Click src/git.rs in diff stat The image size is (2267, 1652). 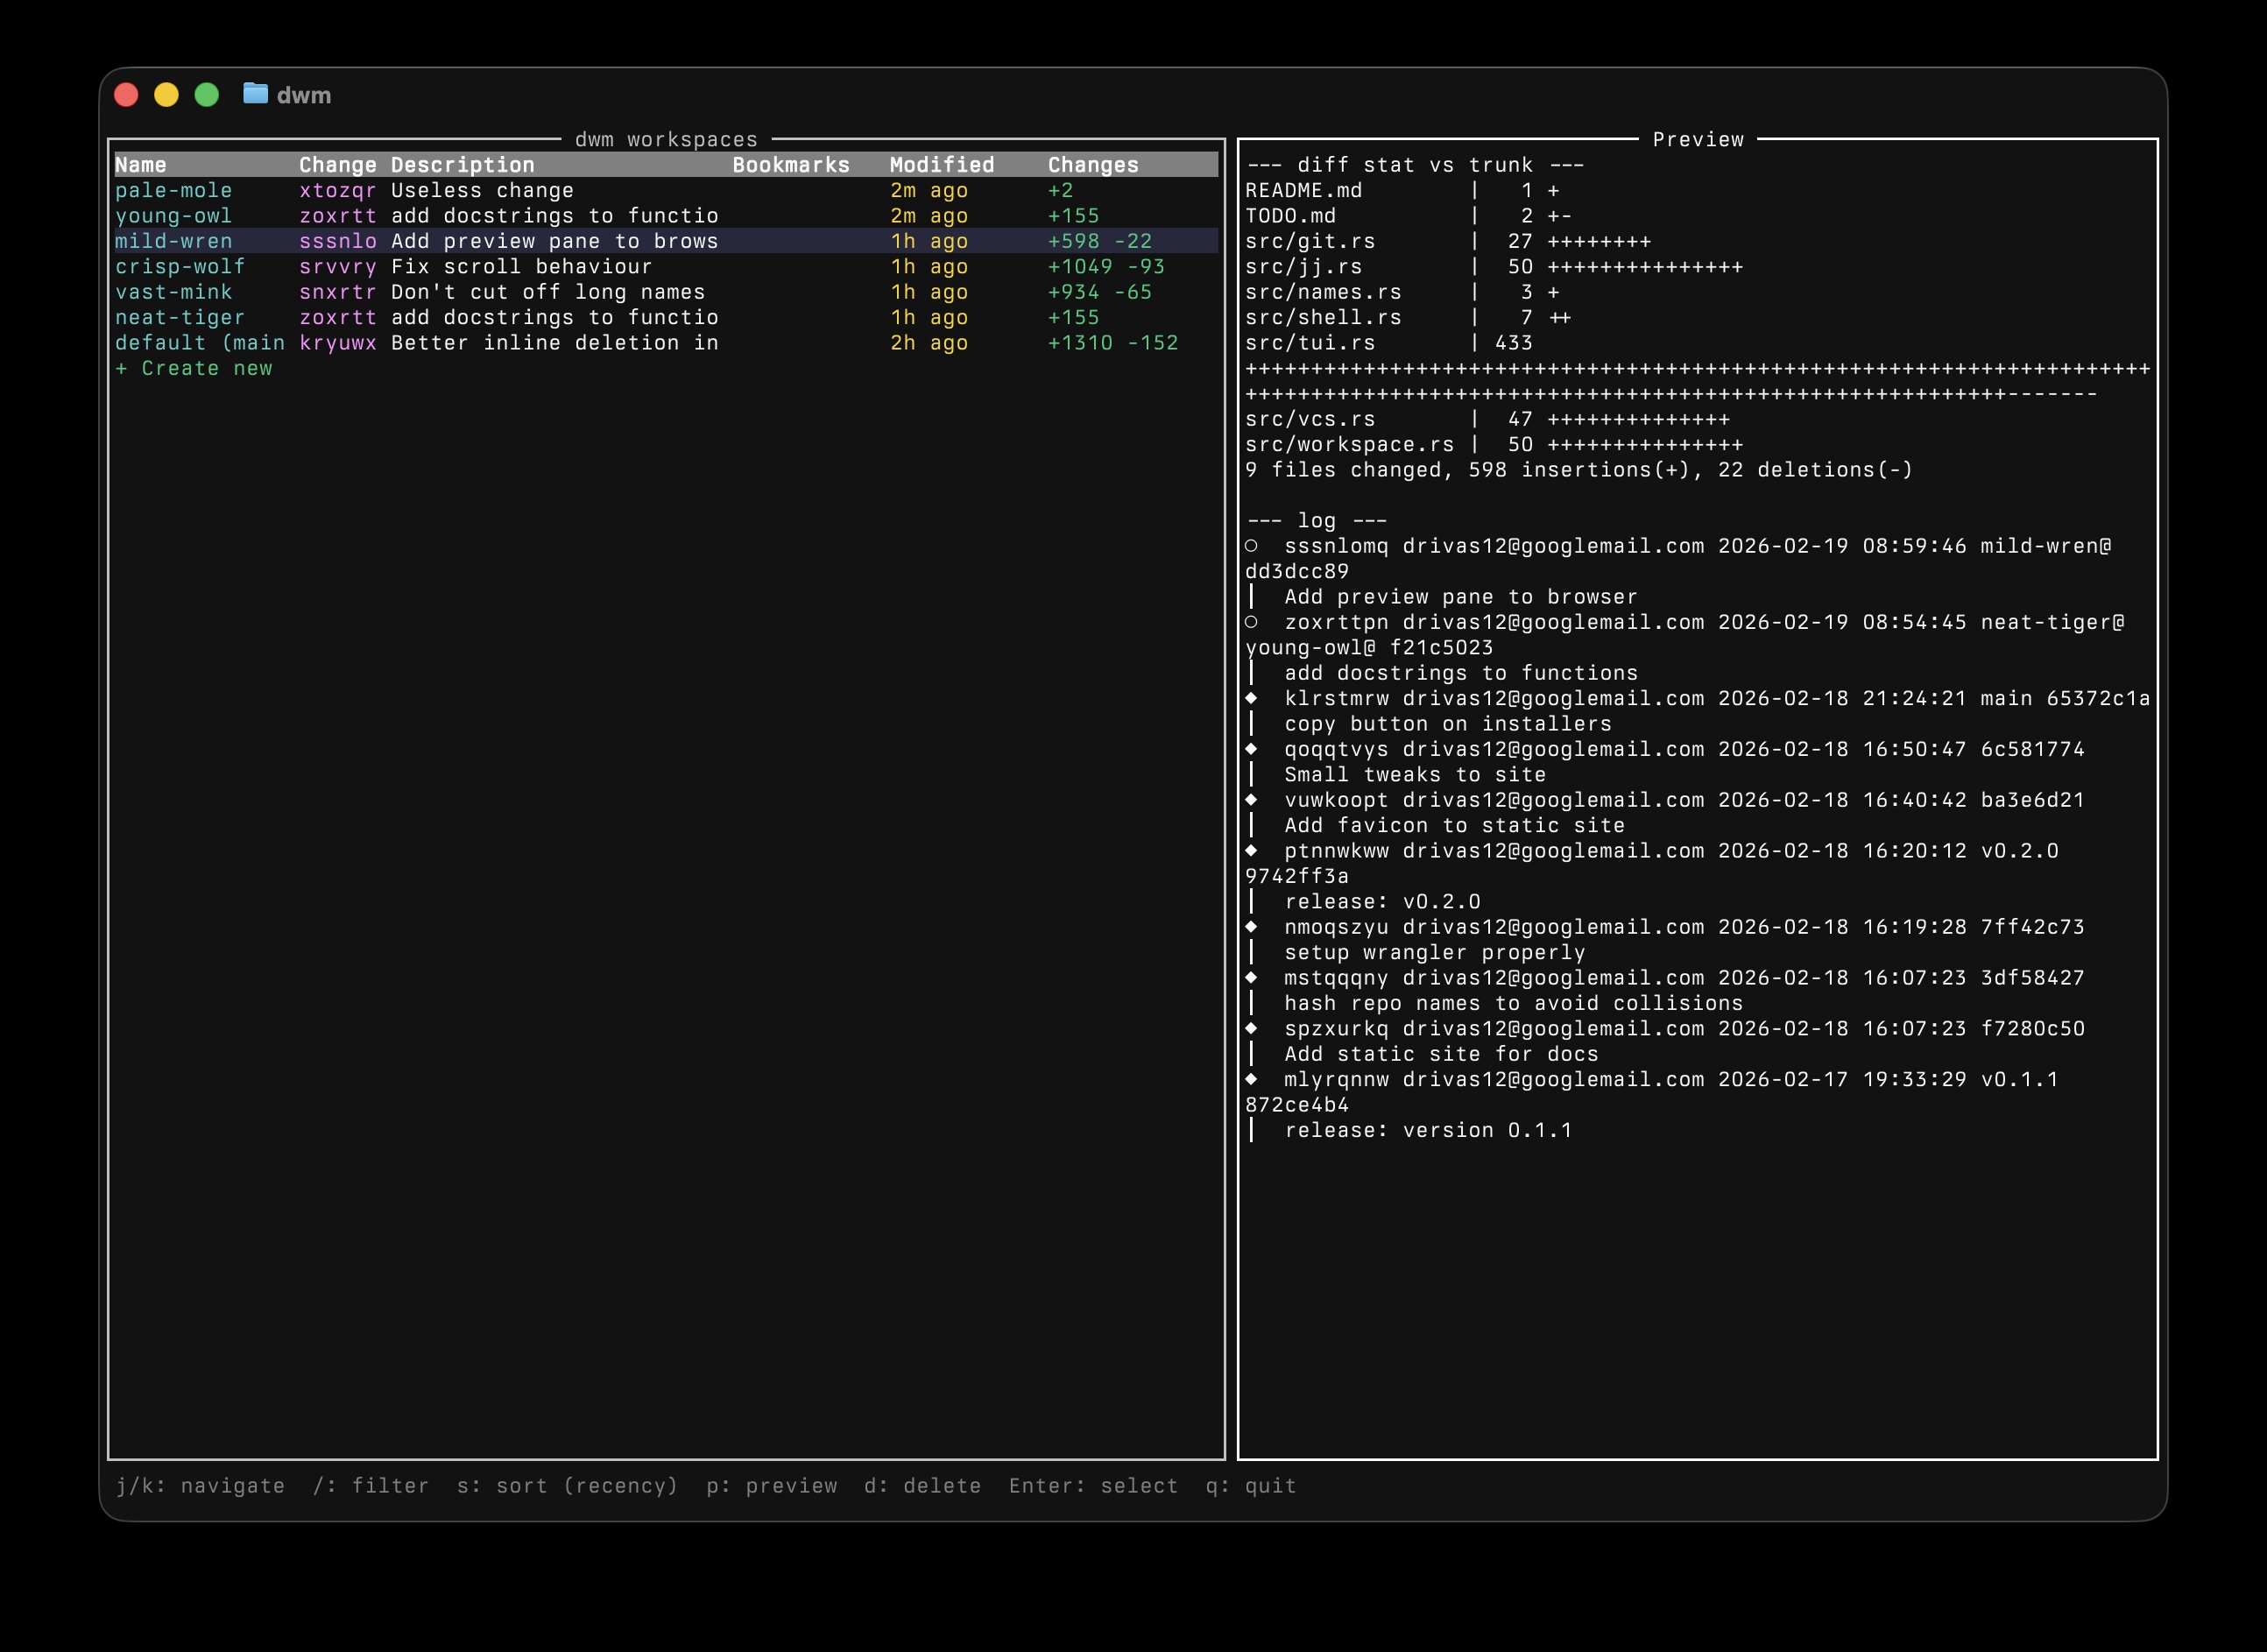click(1310, 241)
